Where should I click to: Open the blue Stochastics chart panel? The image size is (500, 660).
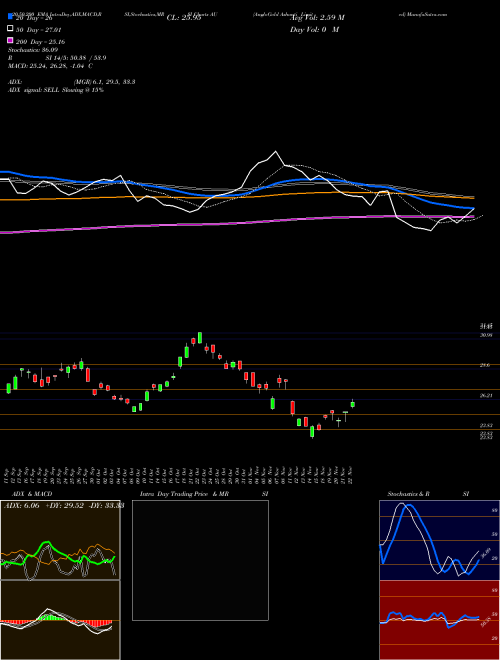439,540
